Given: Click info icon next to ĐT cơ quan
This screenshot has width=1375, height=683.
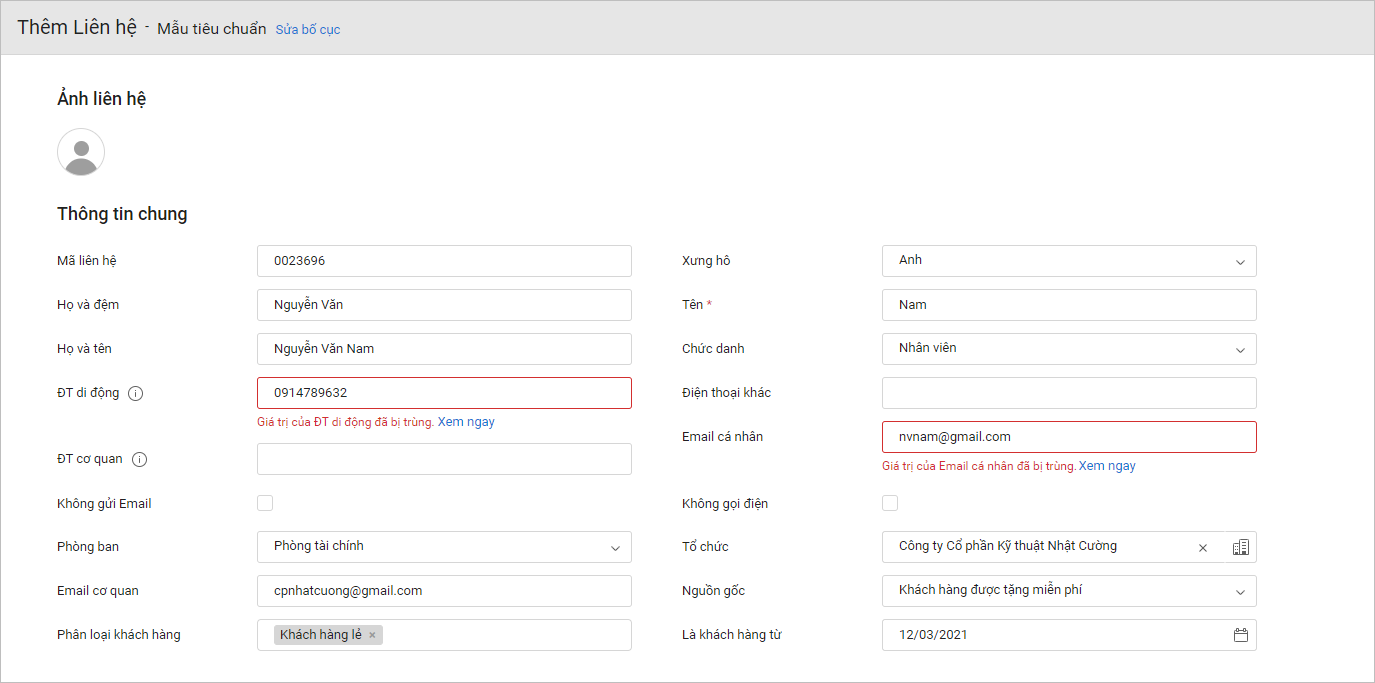Looking at the screenshot, I should [140, 459].
